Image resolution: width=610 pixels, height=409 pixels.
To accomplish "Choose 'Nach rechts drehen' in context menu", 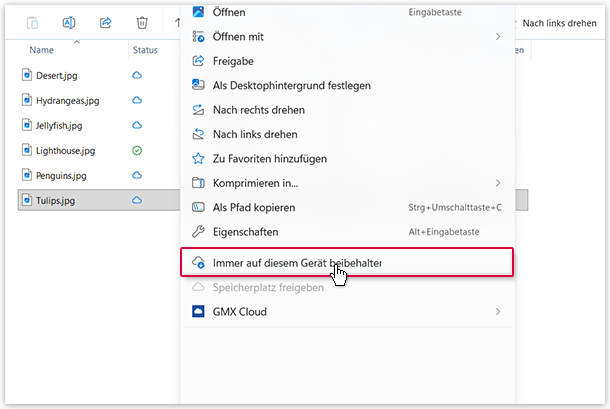I will coord(258,110).
